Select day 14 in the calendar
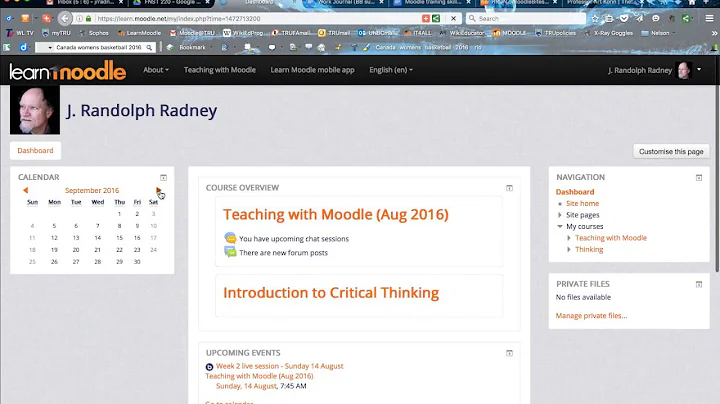 click(x=98, y=238)
